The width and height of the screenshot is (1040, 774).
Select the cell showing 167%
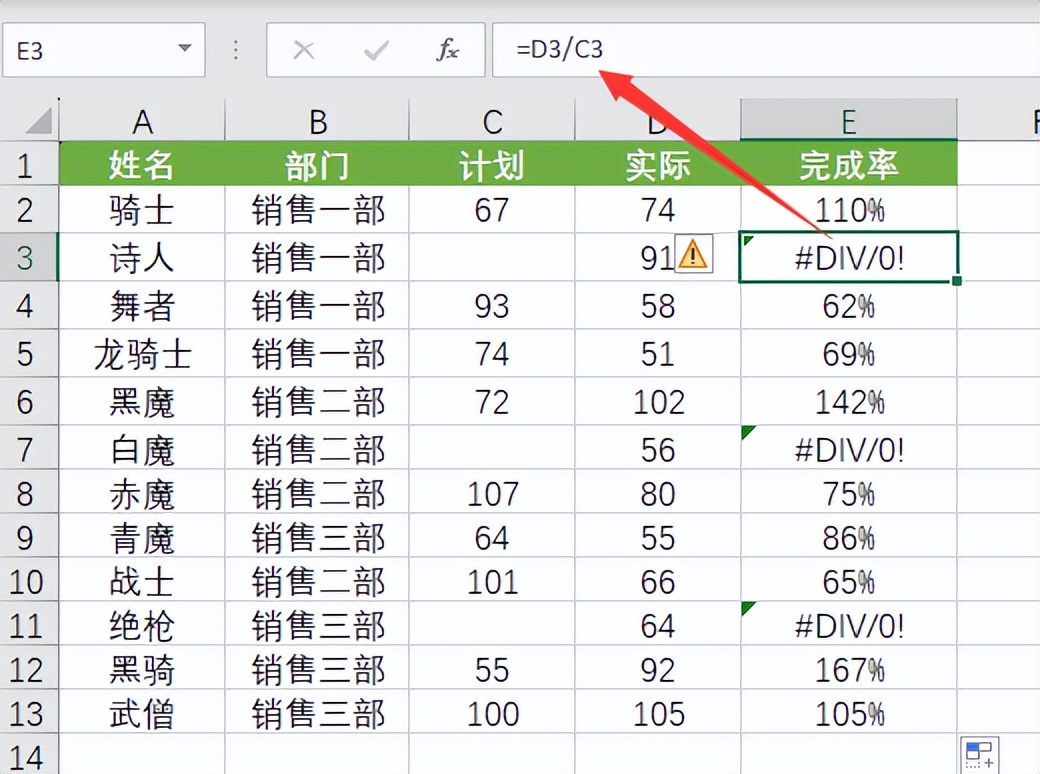tap(848, 670)
